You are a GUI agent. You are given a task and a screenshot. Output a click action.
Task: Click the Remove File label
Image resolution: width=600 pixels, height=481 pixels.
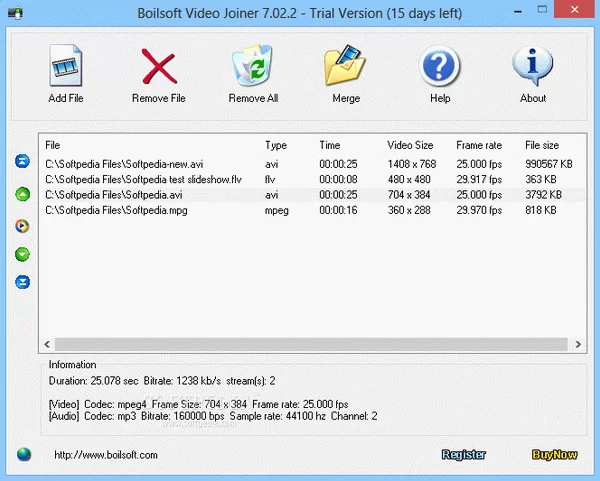159,98
